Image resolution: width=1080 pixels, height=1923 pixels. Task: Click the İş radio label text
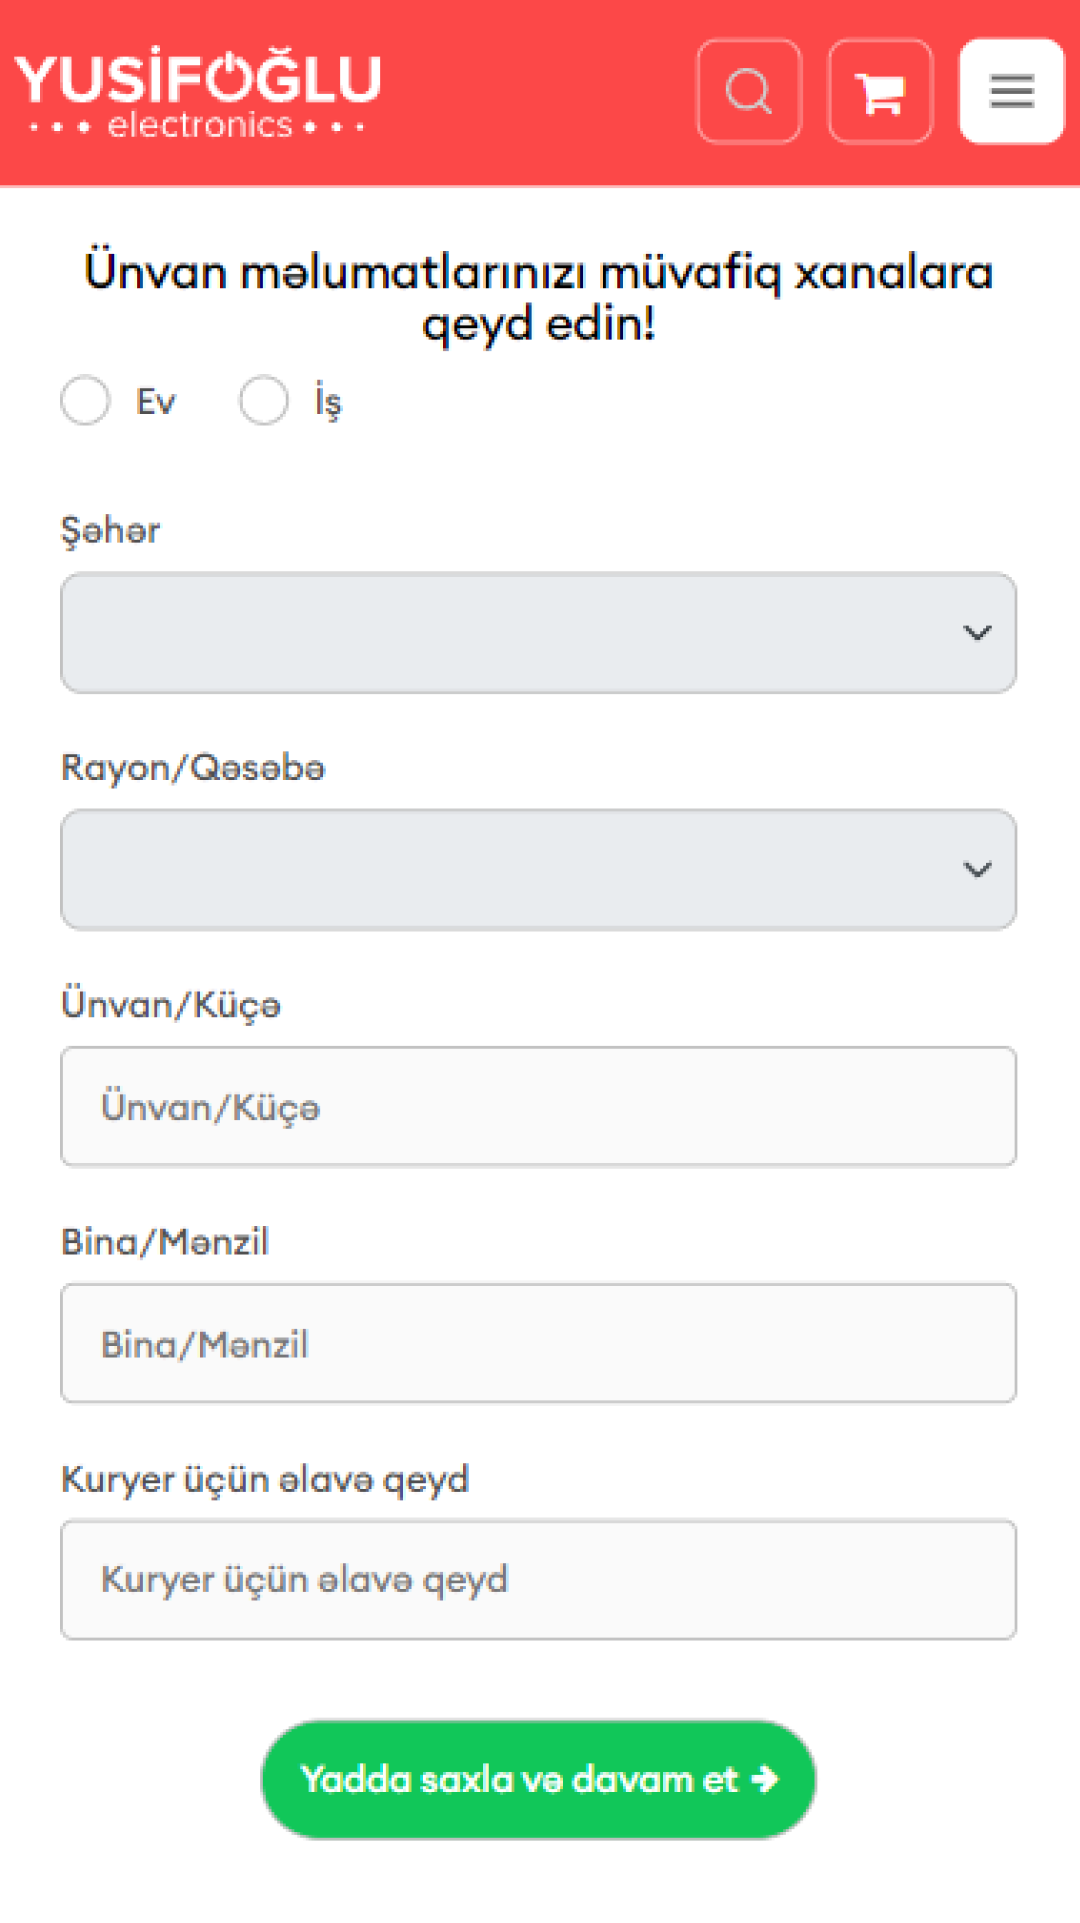tap(328, 402)
